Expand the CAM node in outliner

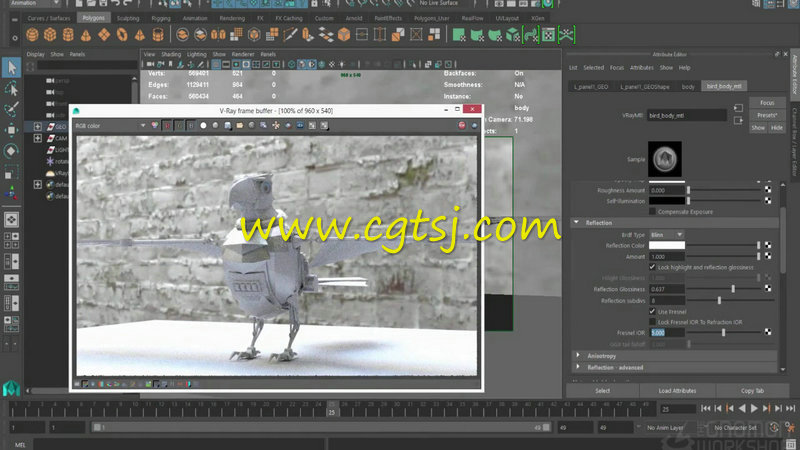point(38,138)
